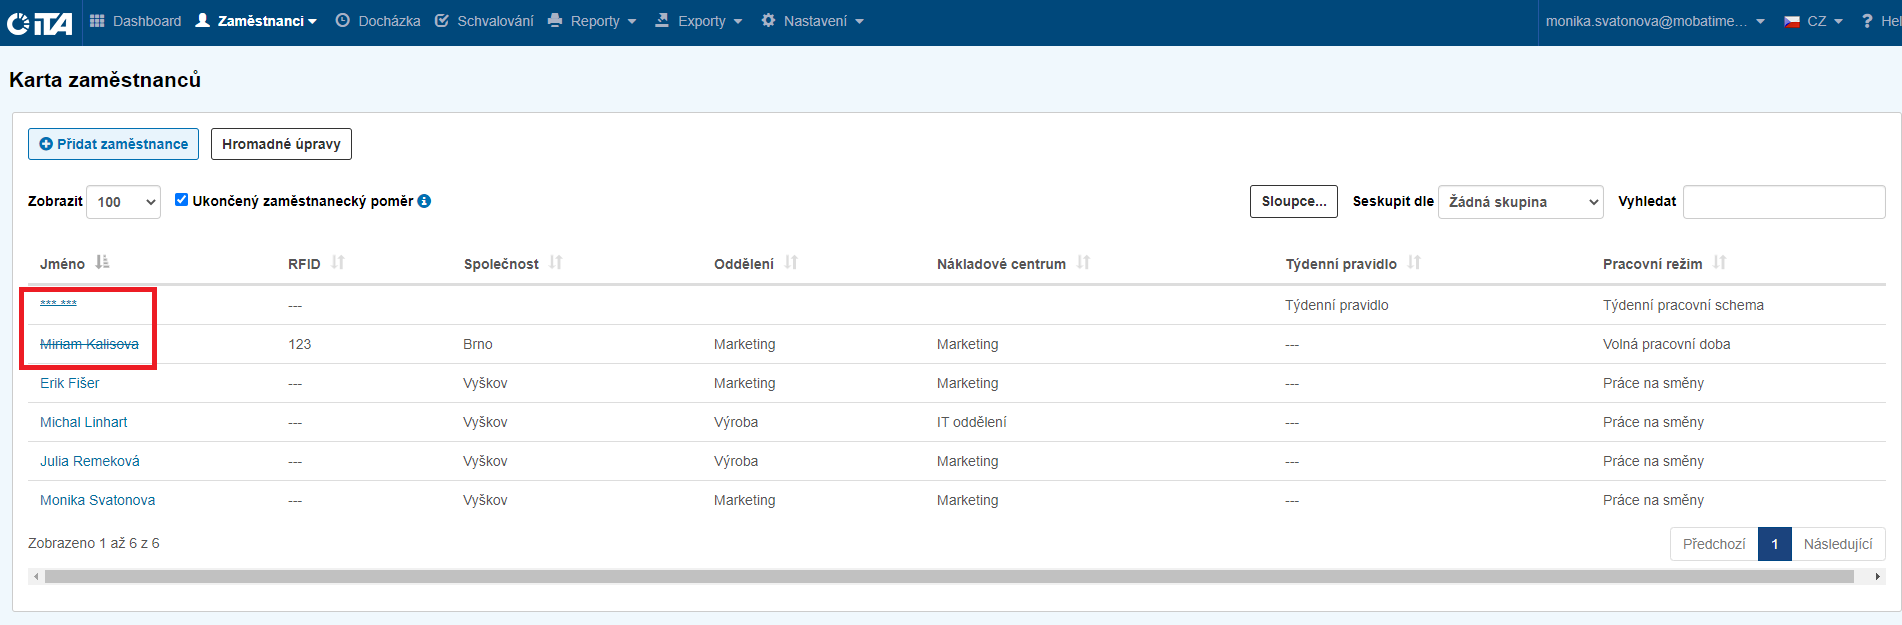Click the Oddělení column sort icon
1902x625 pixels.
(x=791, y=263)
